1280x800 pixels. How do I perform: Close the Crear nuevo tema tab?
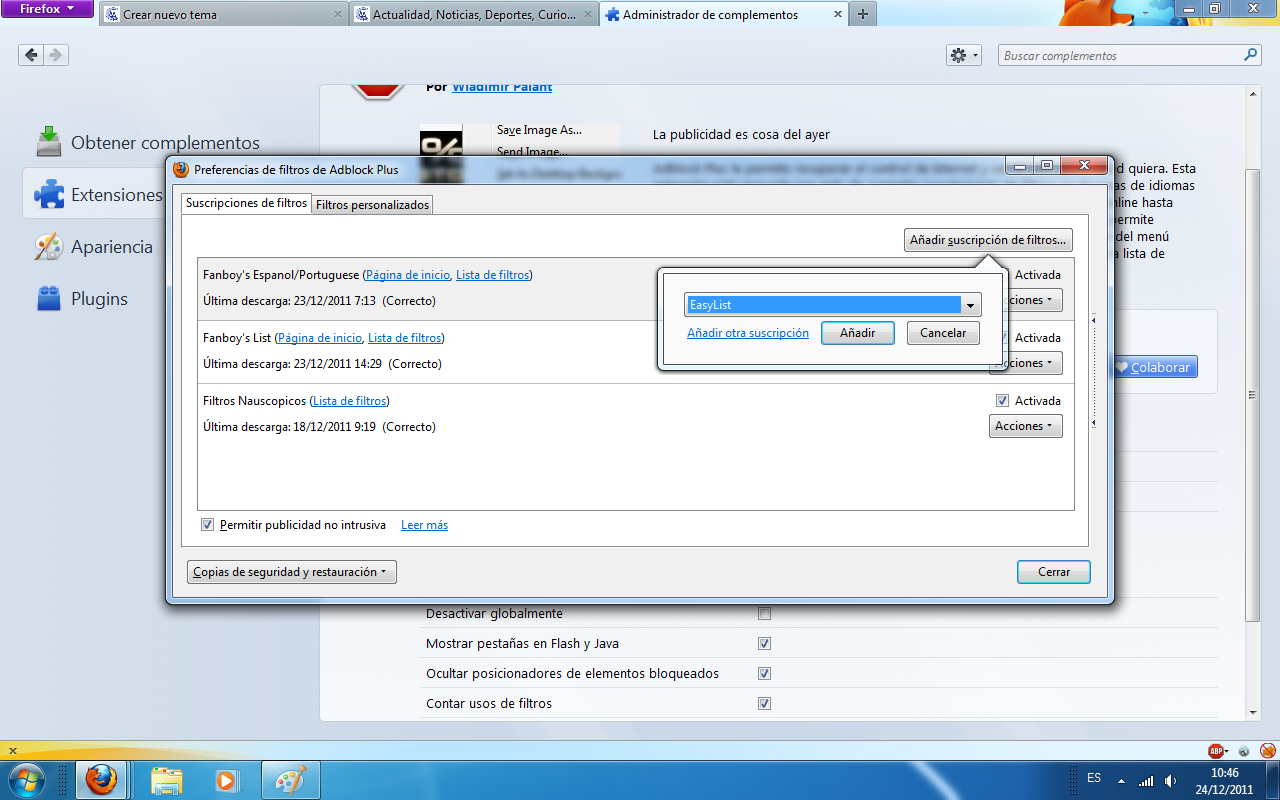point(337,15)
